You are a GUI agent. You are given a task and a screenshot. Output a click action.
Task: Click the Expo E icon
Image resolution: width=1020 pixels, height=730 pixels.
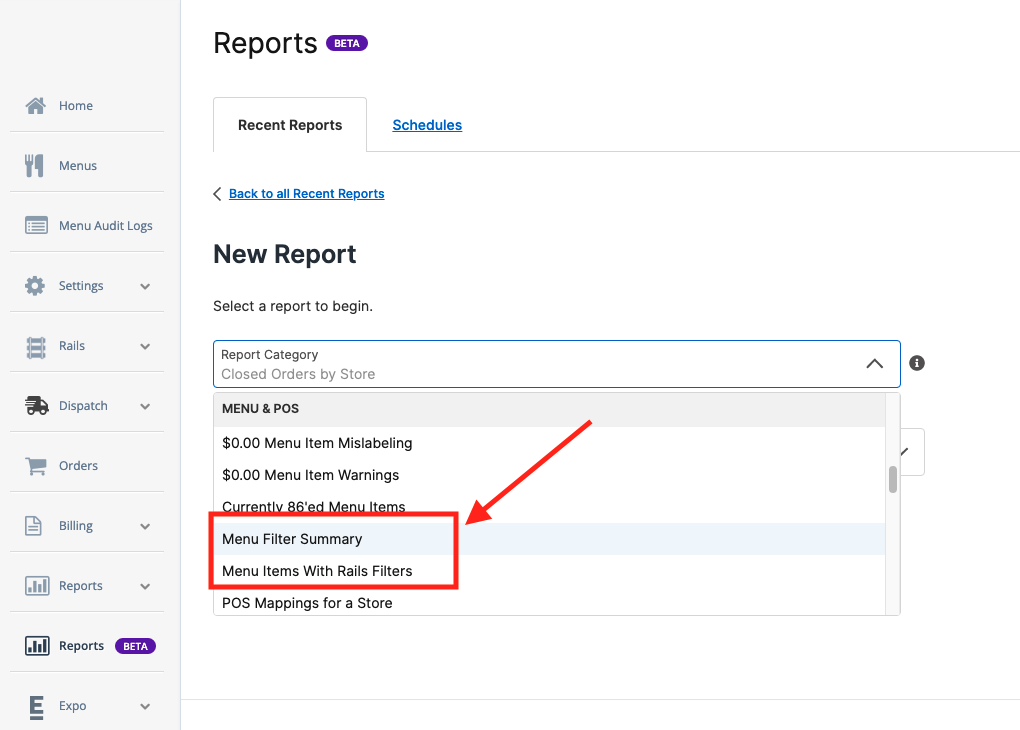coord(36,707)
